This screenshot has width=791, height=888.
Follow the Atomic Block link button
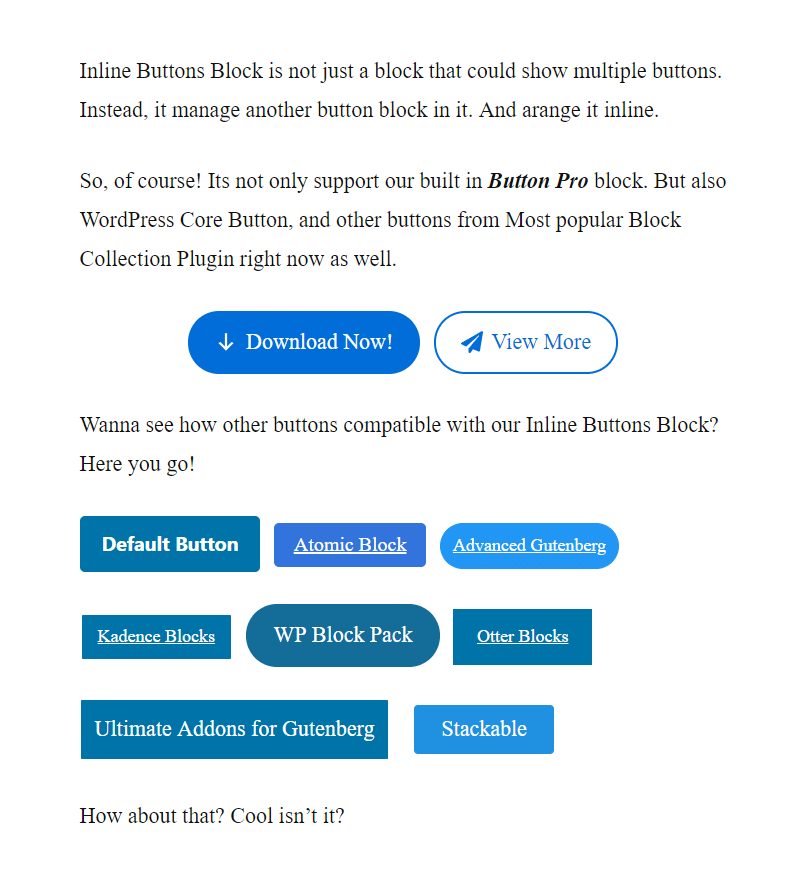coord(350,545)
